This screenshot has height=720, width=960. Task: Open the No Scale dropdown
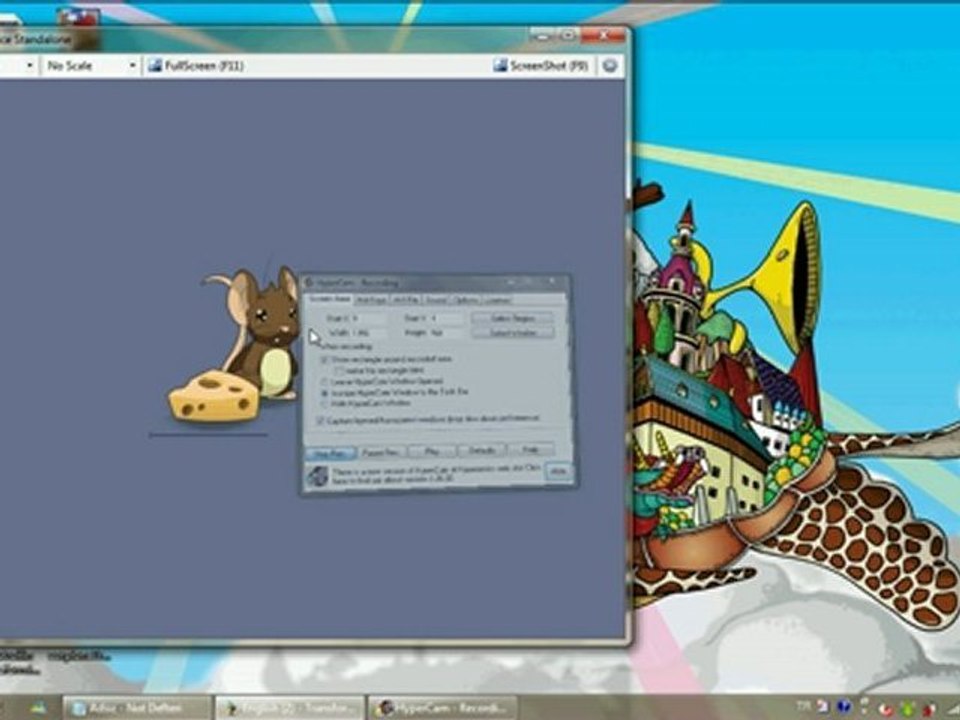click(91, 66)
